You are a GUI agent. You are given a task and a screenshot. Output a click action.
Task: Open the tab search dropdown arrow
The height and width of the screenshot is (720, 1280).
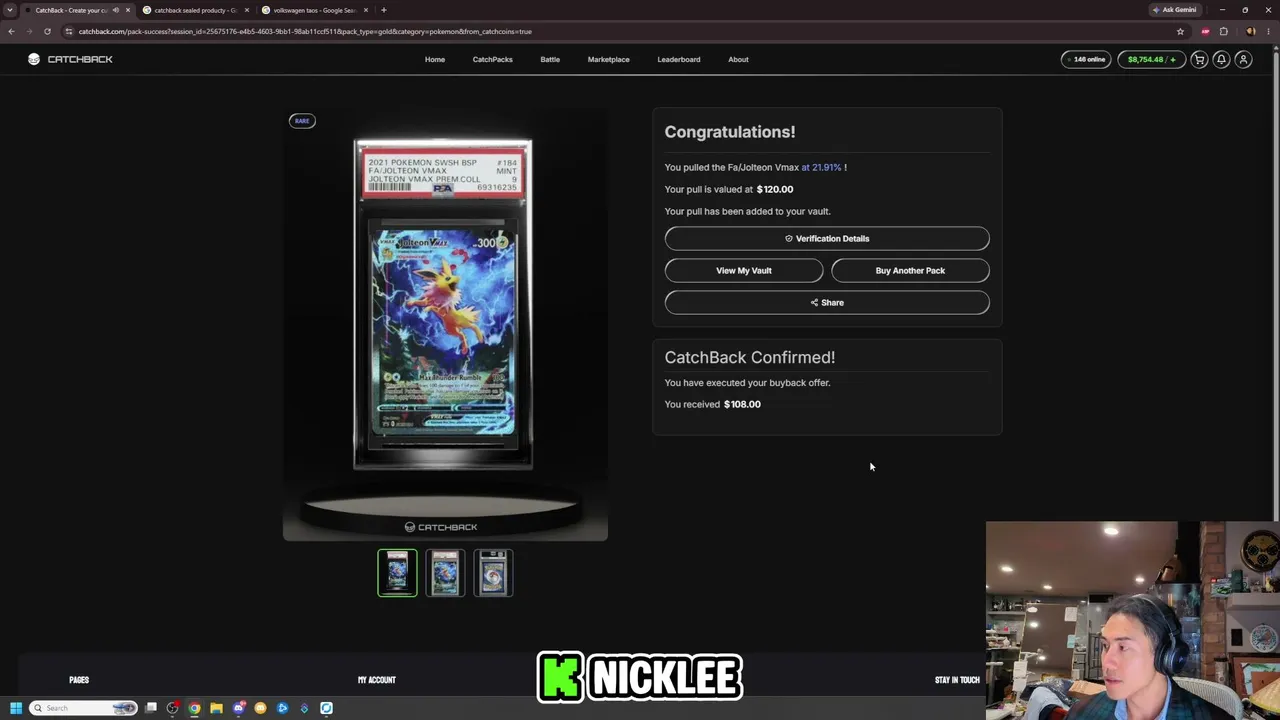[10, 10]
